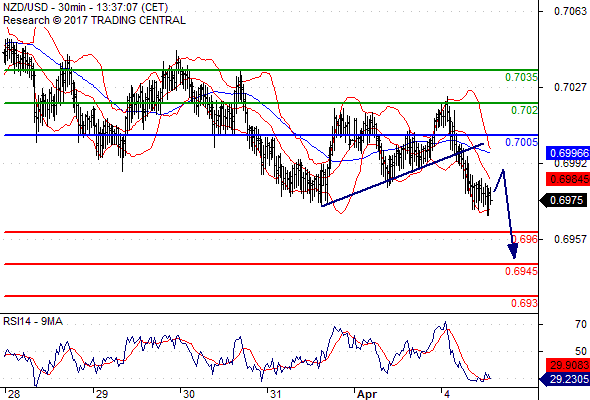The height and width of the screenshot is (400, 590).
Task: Click the black 0.6975 current price marker
Action: (563, 200)
